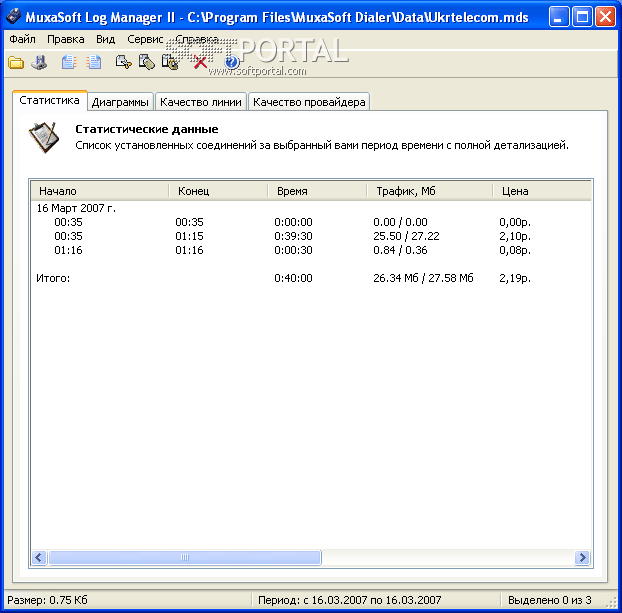Select session row starting at 01:16
The height and width of the screenshot is (613, 622).
coord(311,250)
